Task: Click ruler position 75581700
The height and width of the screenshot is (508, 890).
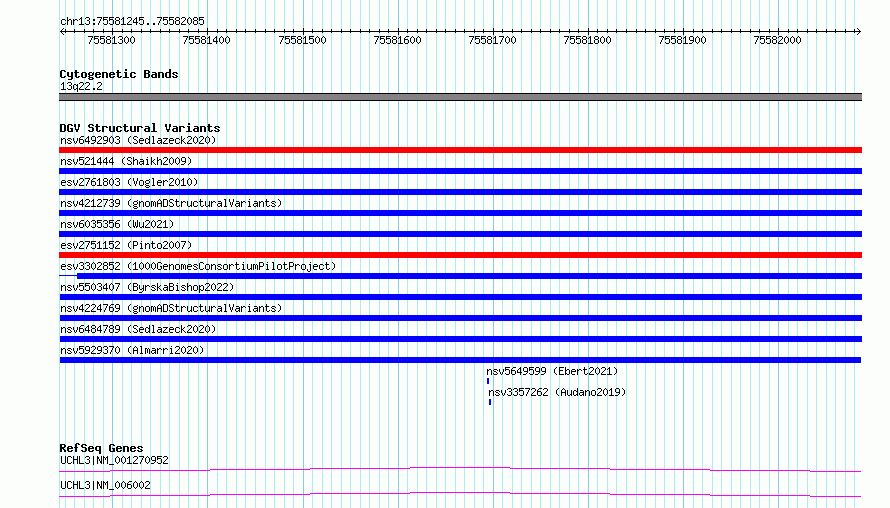Action: 493,40
